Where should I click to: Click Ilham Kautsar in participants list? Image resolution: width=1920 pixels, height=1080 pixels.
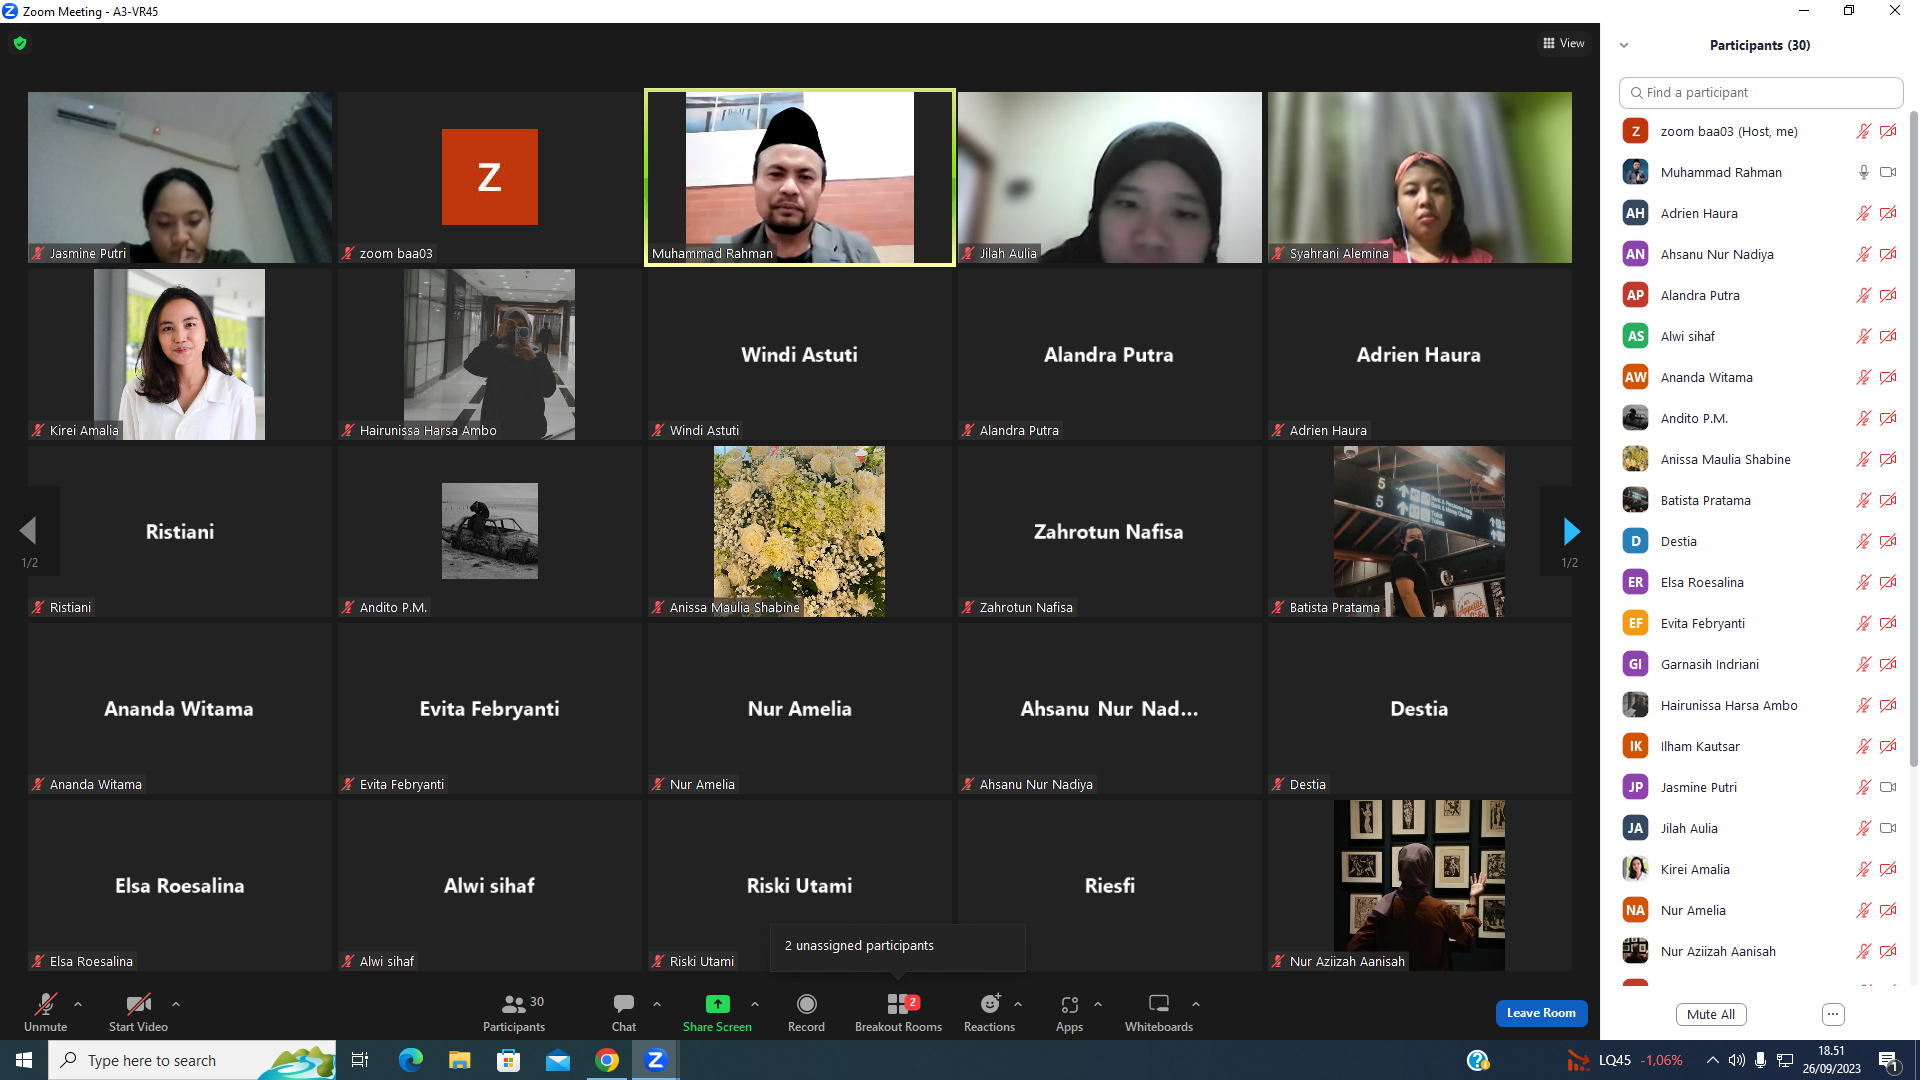1759,746
